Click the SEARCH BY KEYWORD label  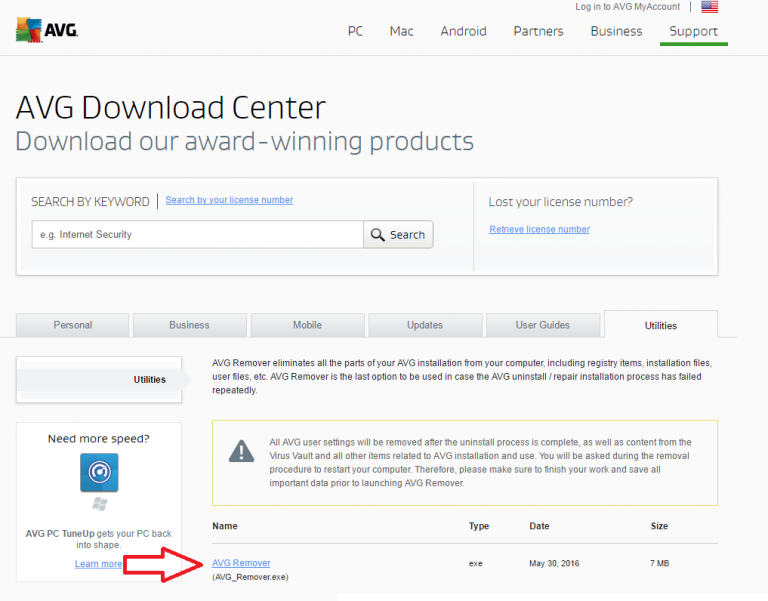(x=90, y=202)
